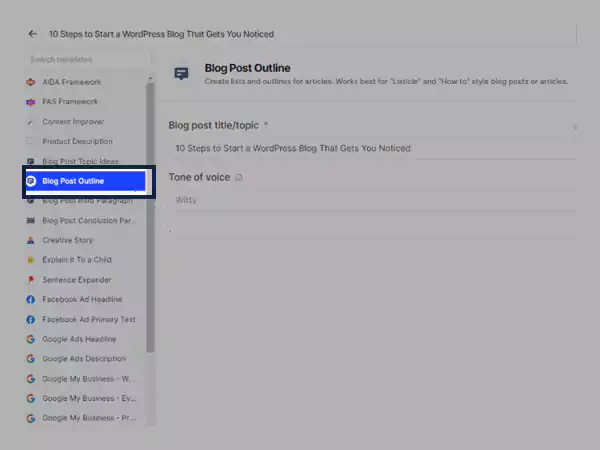Click the Facebook logo beside Facebook Ad Headline

coord(31,300)
